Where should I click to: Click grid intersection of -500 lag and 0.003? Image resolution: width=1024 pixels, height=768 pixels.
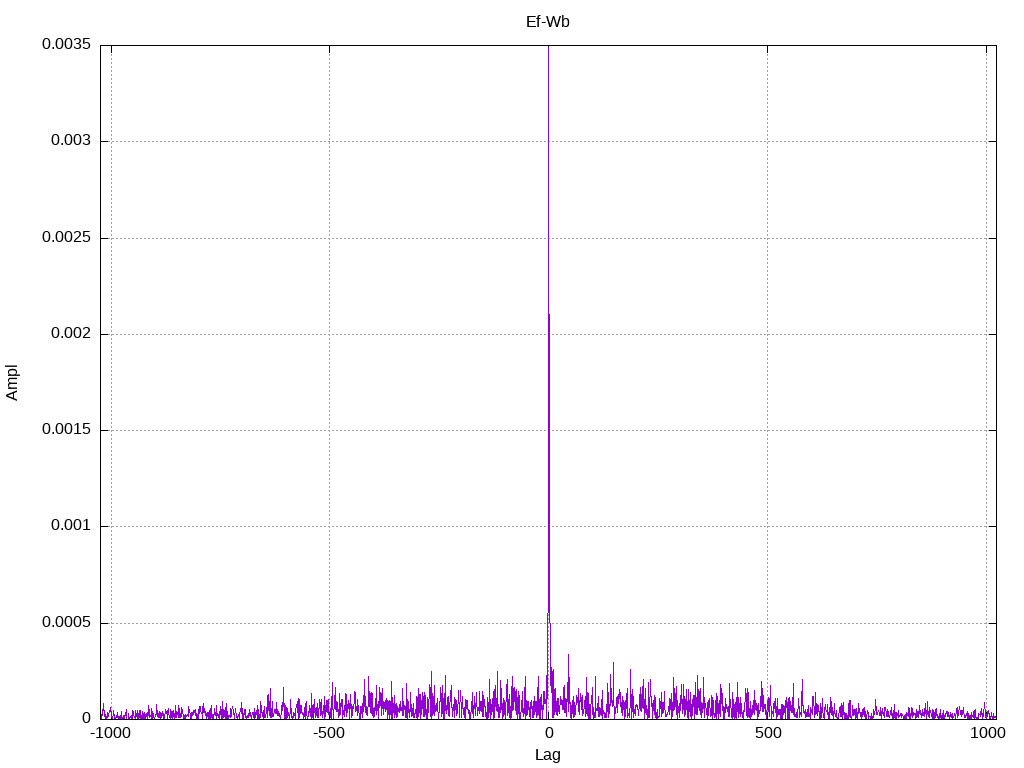coord(329,141)
